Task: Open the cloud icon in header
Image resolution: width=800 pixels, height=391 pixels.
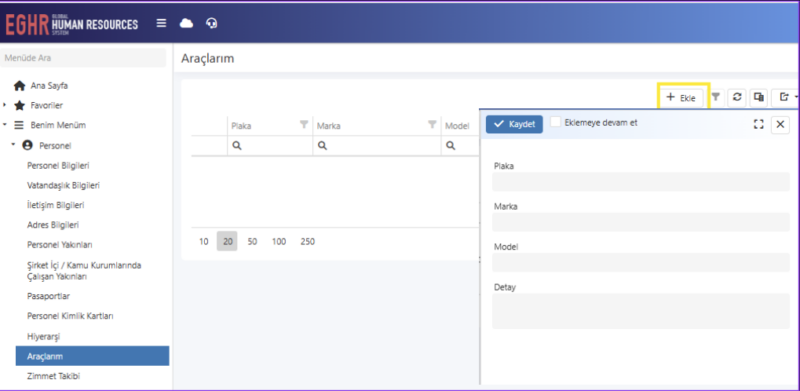Action: pyautogui.click(x=186, y=23)
